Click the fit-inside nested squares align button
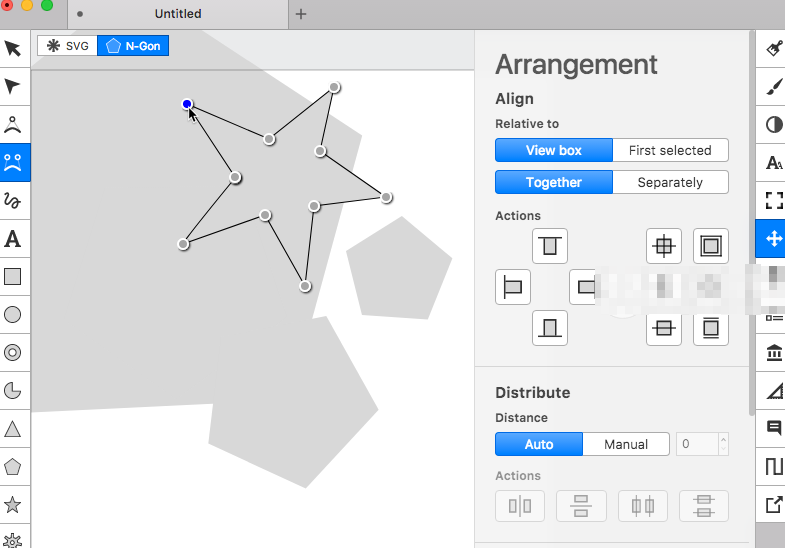The height and width of the screenshot is (548, 785). tap(710, 246)
